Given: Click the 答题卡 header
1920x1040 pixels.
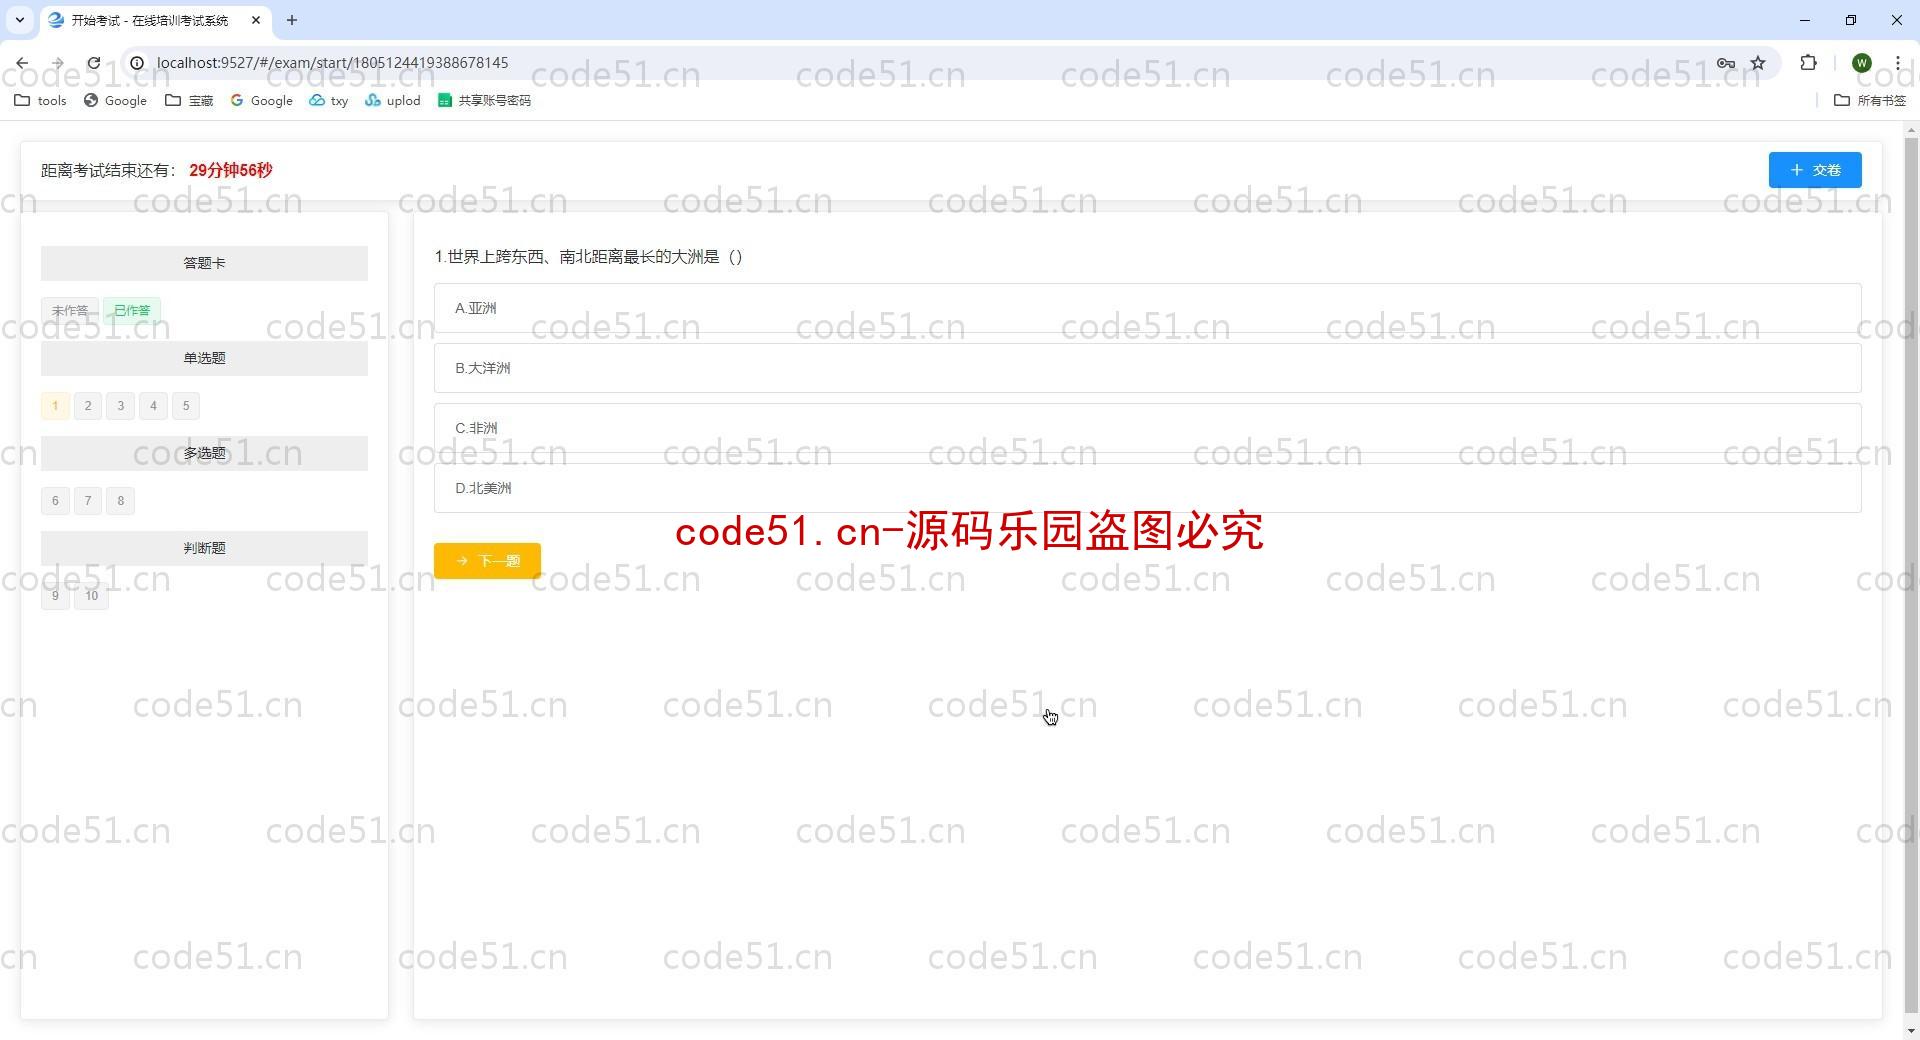Looking at the screenshot, I should pos(204,263).
